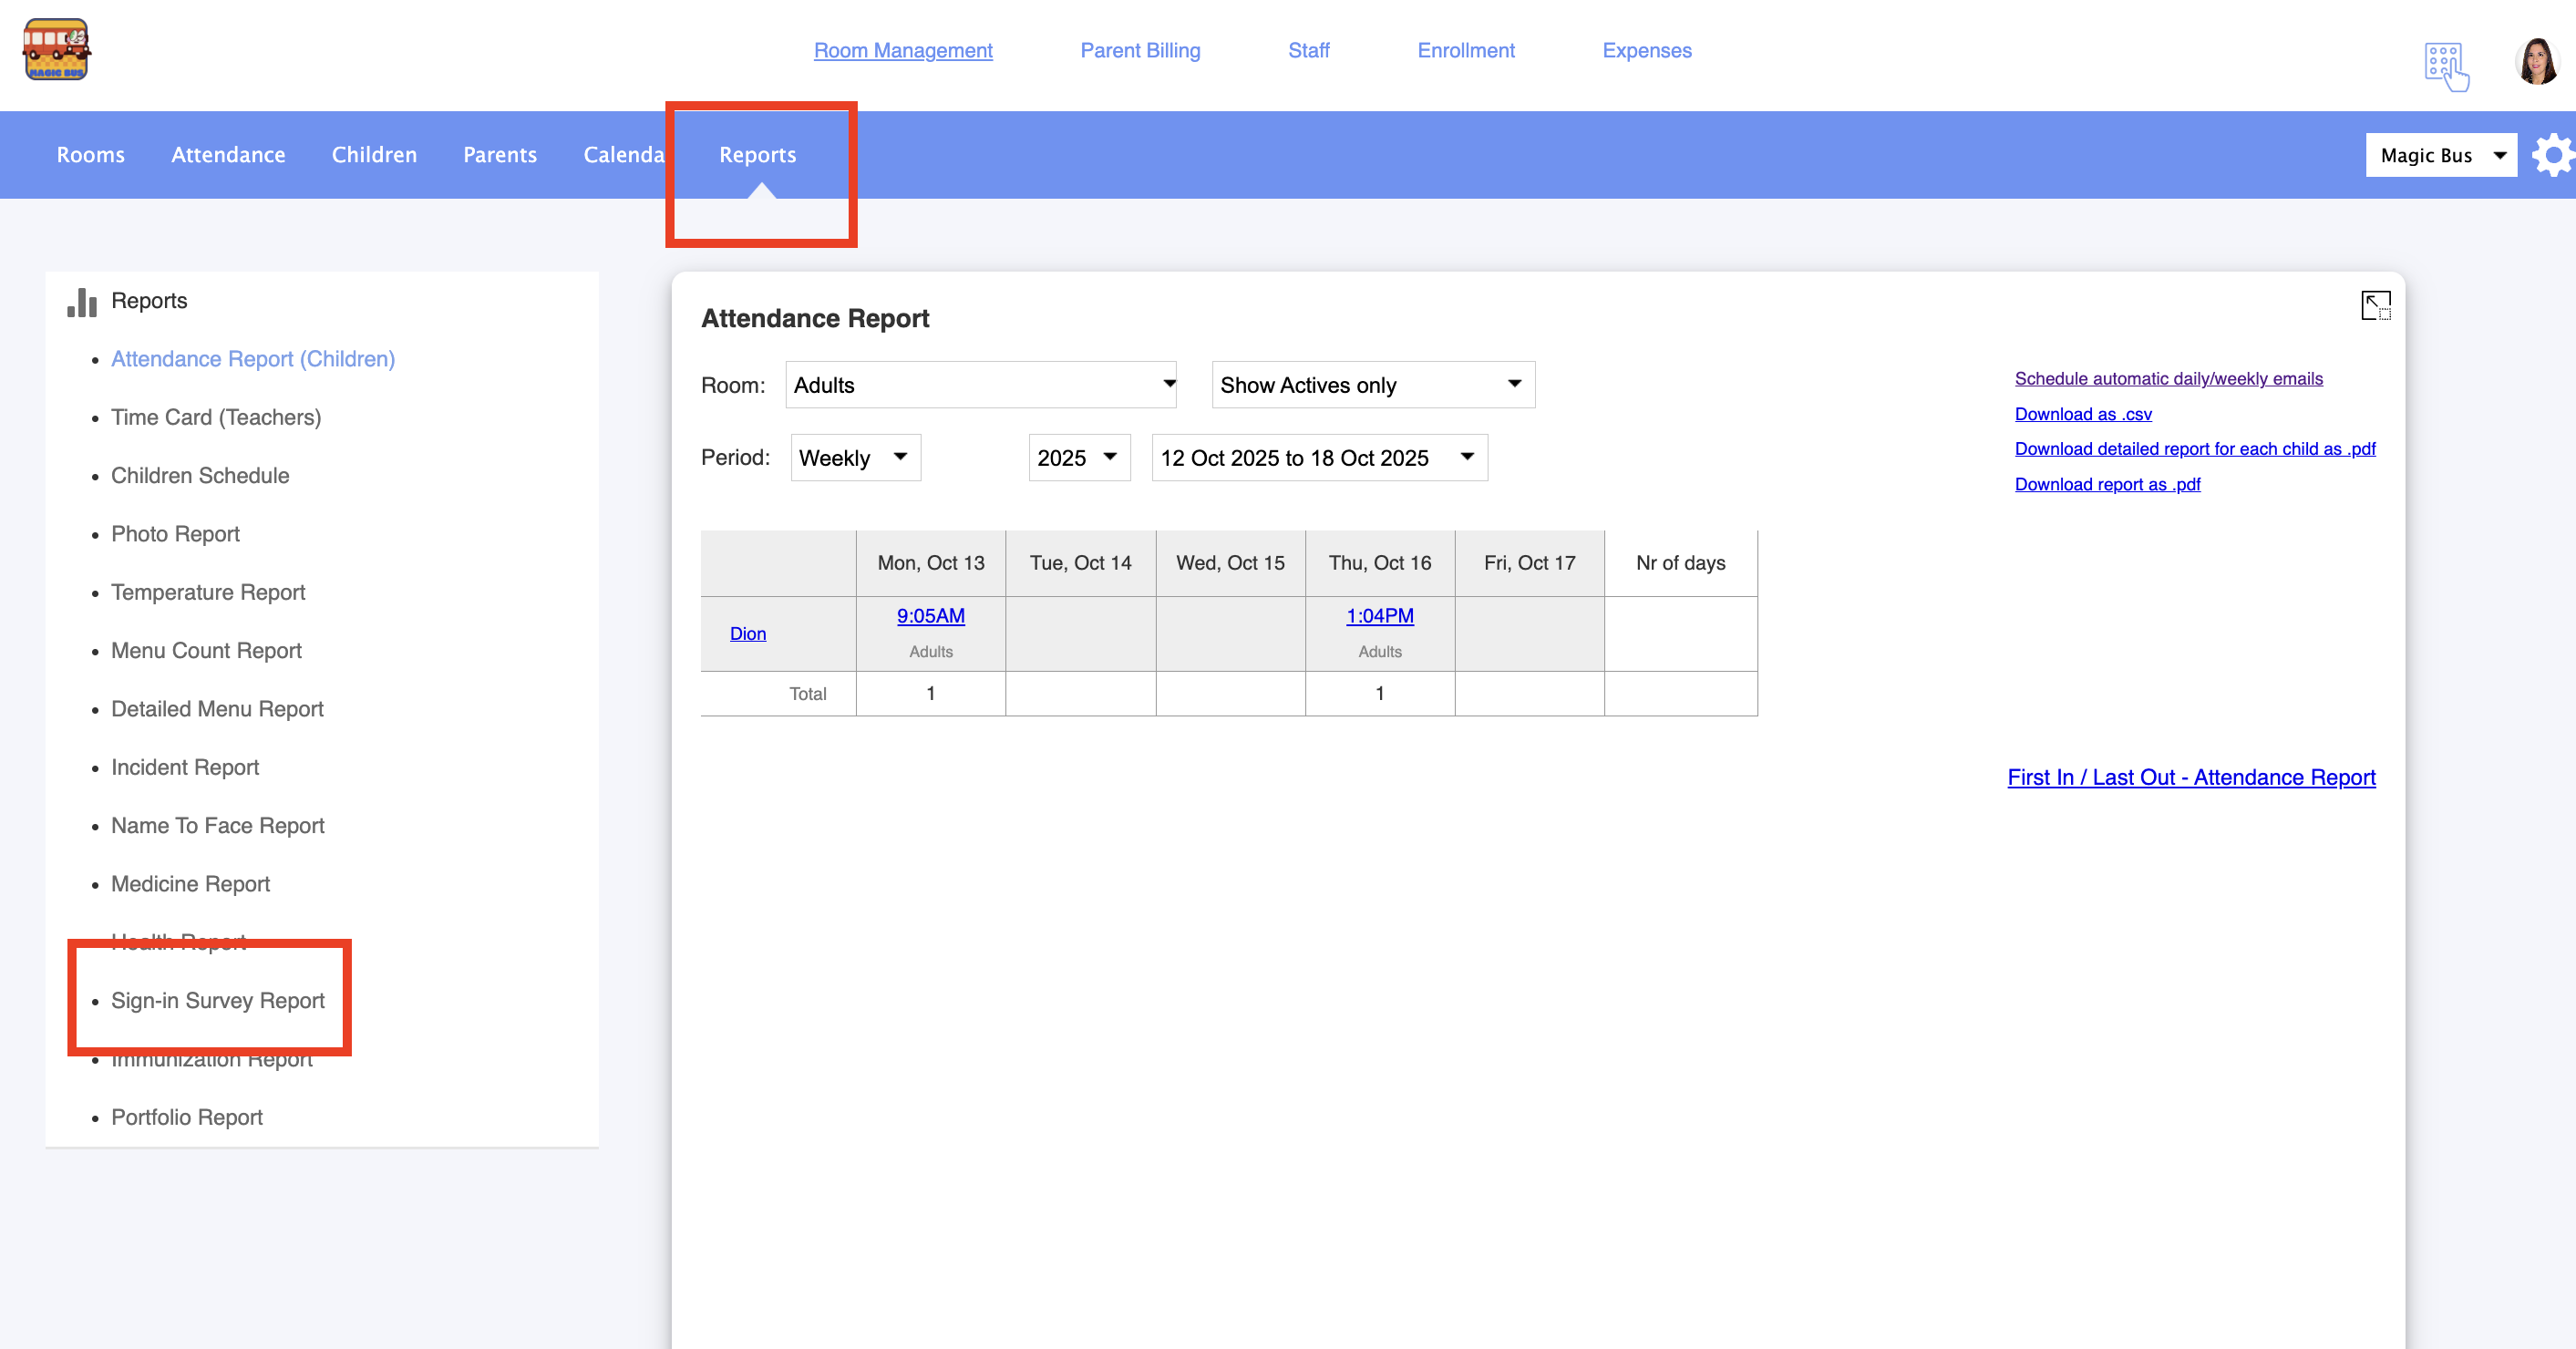The width and height of the screenshot is (2576, 1349).
Task: Open the Magic Bus center dropdown
Action: pyautogui.click(x=2440, y=155)
